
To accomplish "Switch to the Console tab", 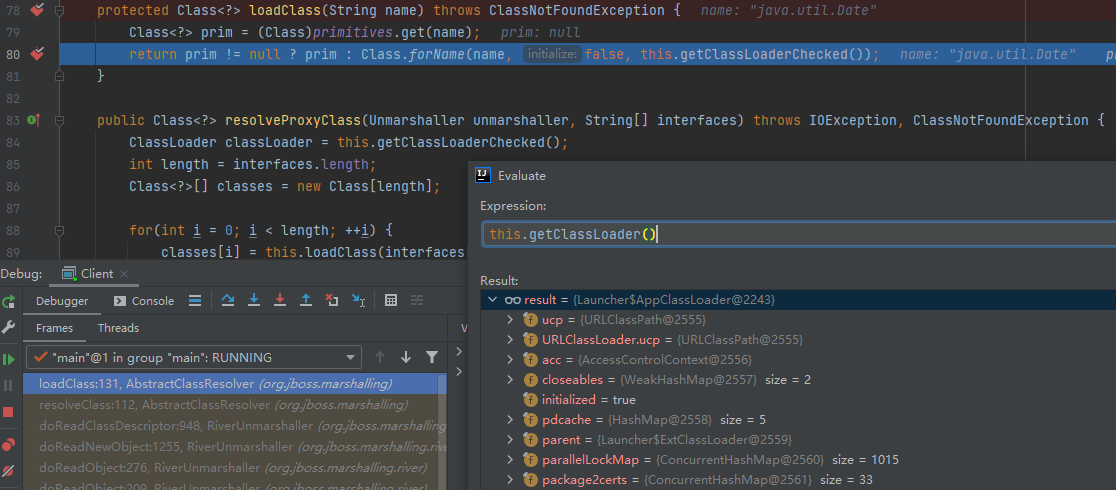I will tap(144, 301).
